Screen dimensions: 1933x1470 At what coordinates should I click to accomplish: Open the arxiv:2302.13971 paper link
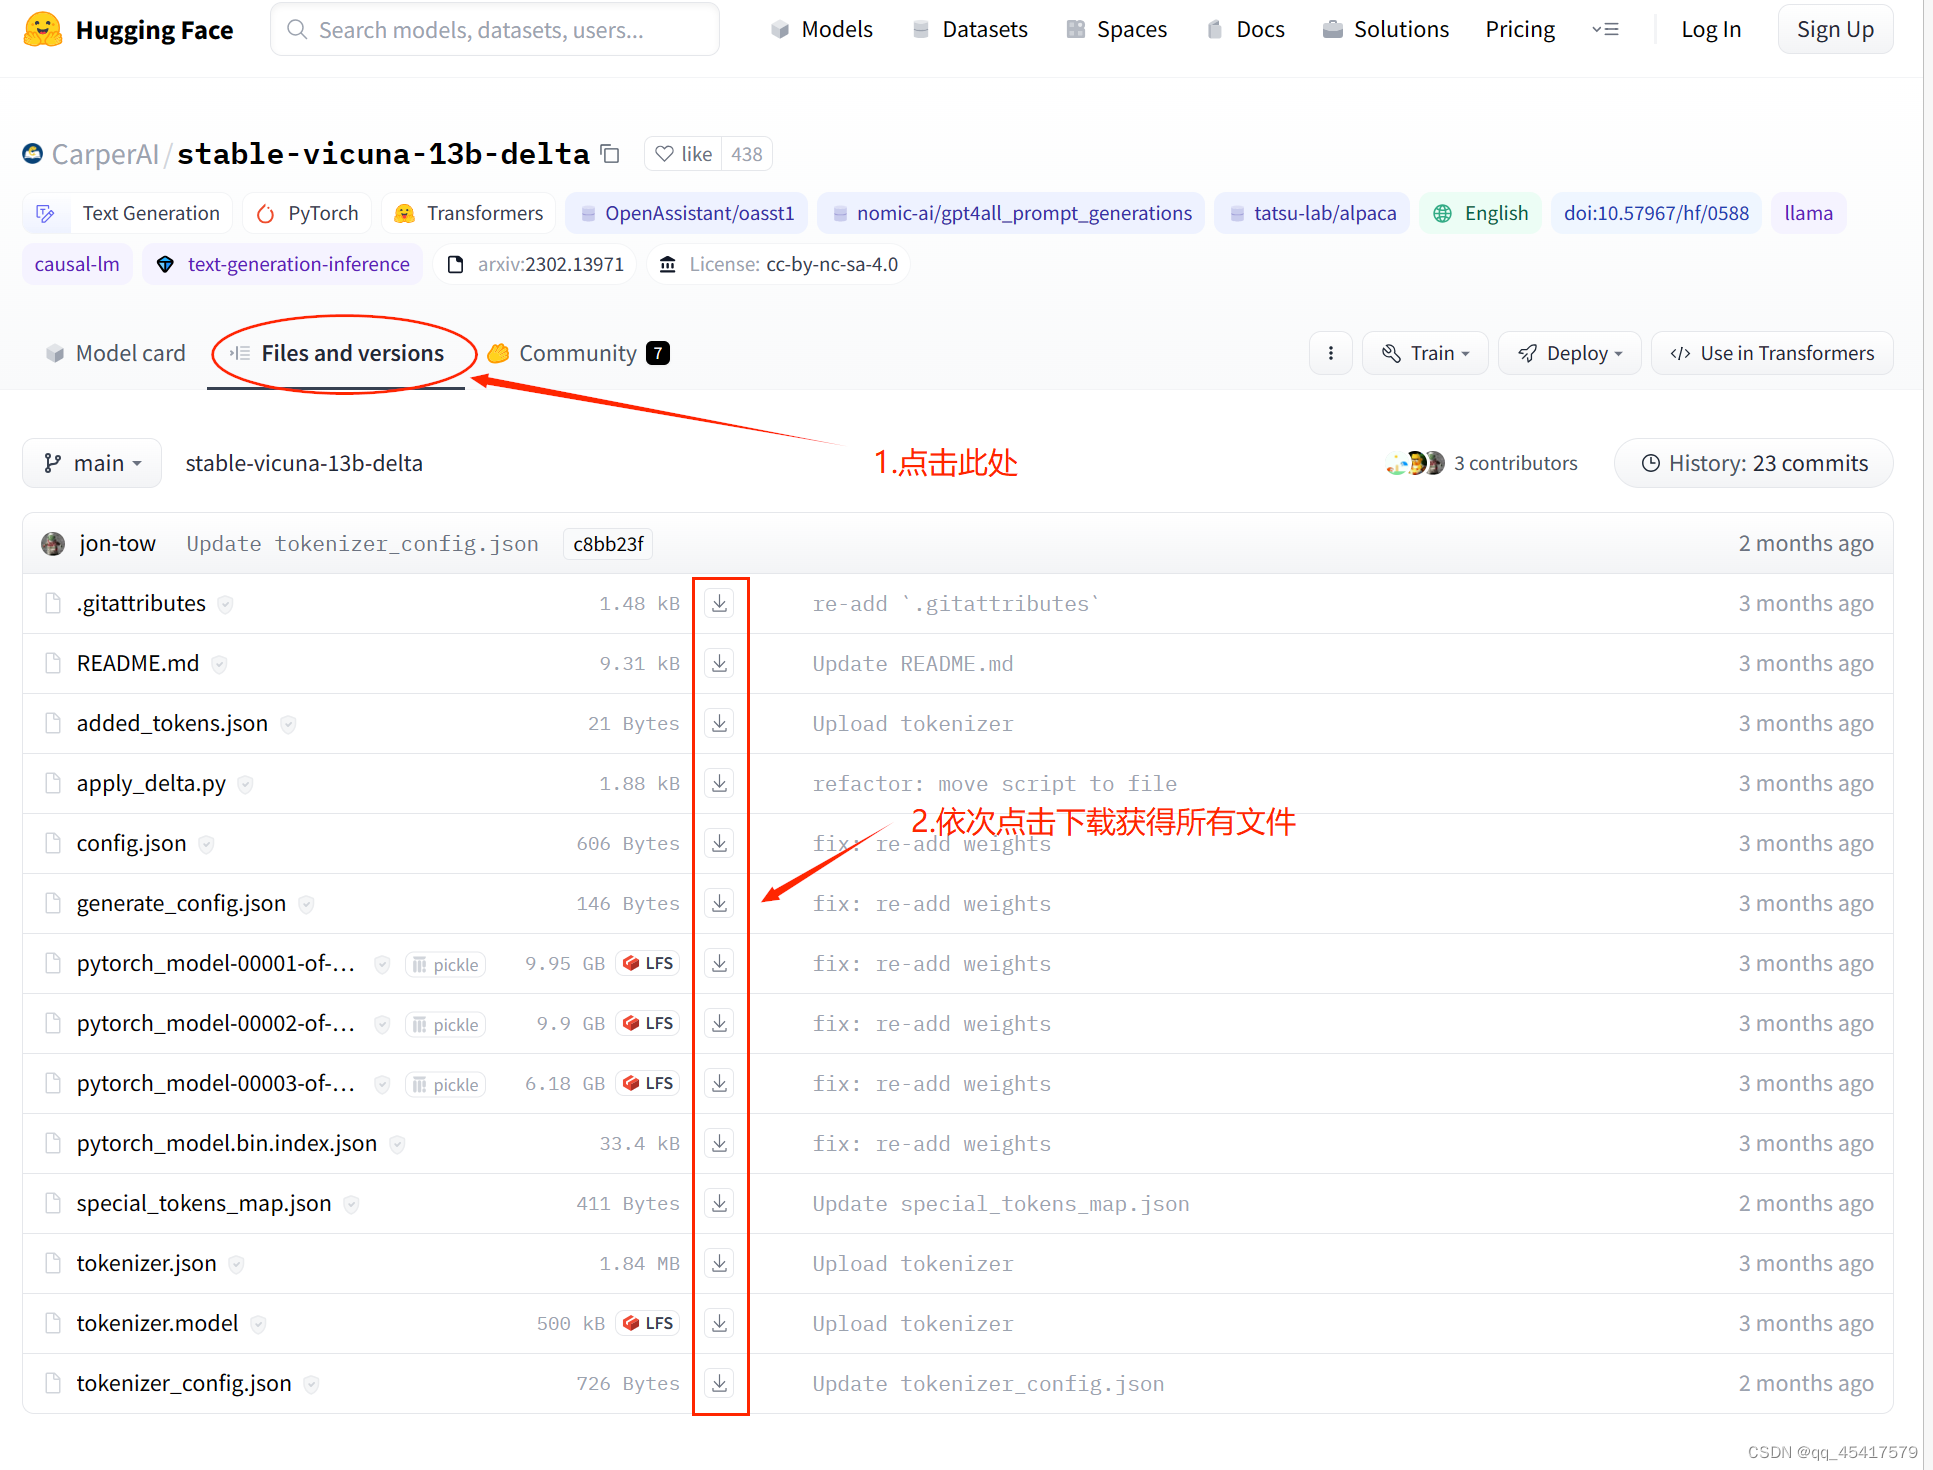tap(535, 263)
